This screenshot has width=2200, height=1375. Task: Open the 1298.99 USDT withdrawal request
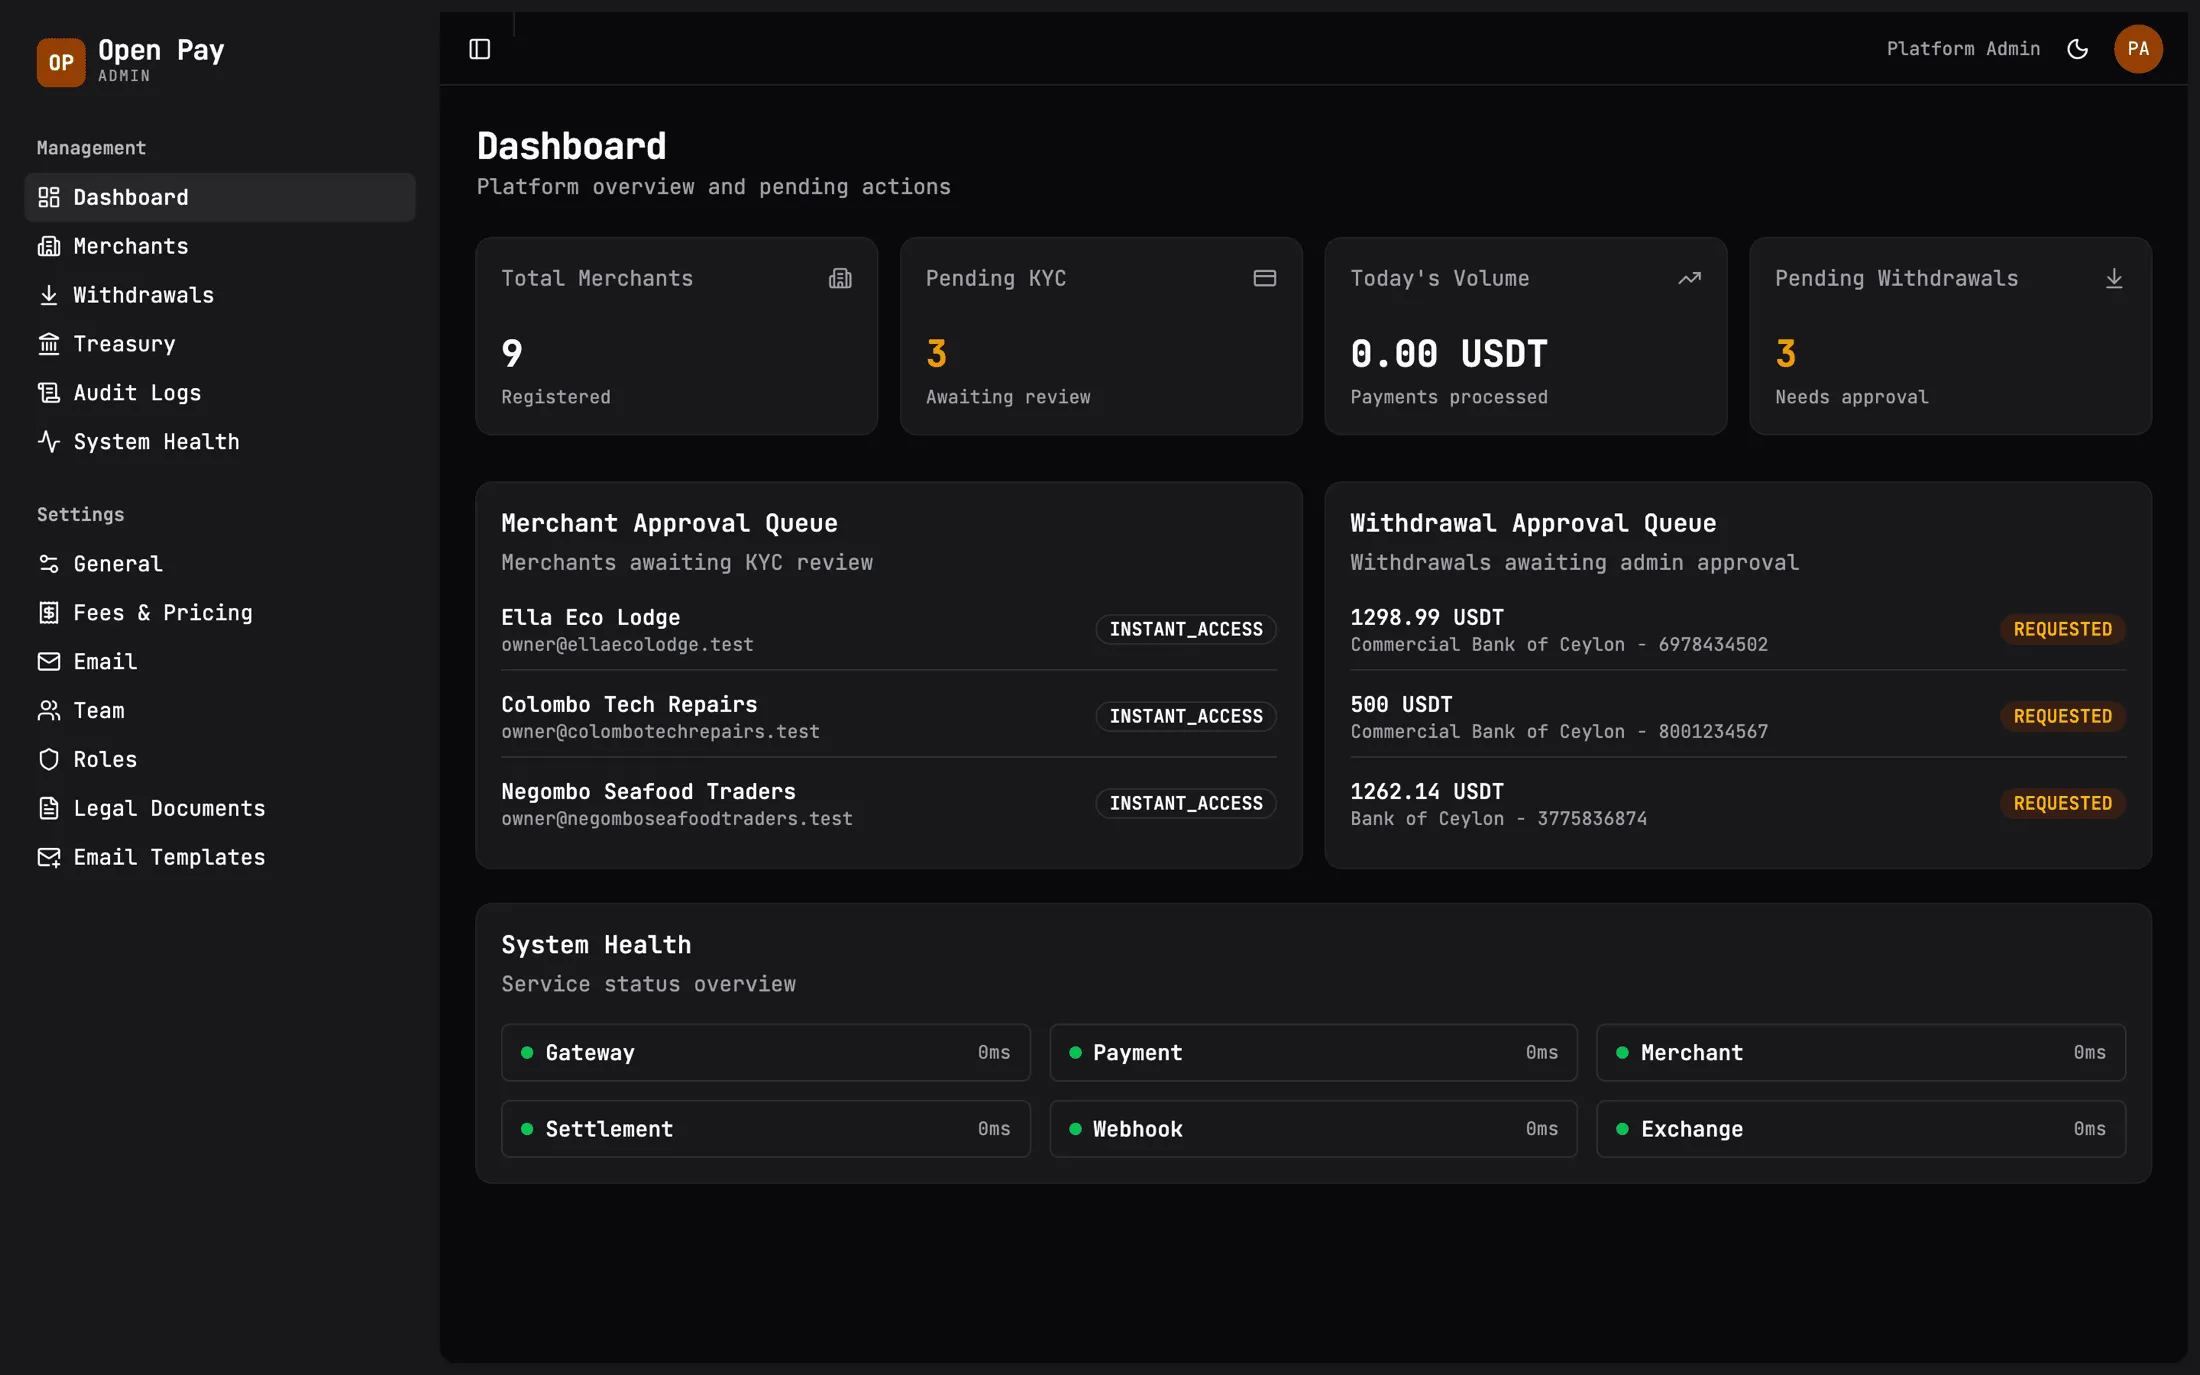(x=1738, y=630)
